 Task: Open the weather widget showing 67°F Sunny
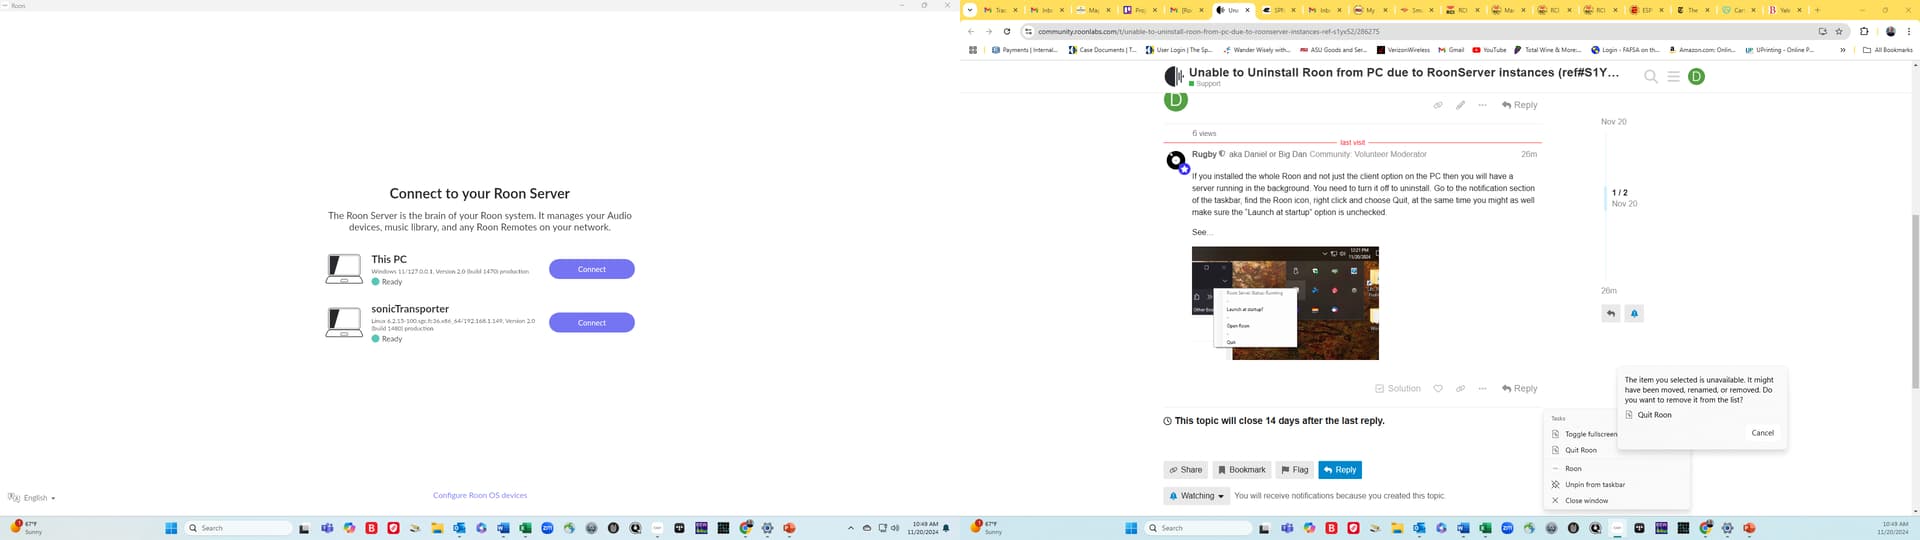coord(26,527)
